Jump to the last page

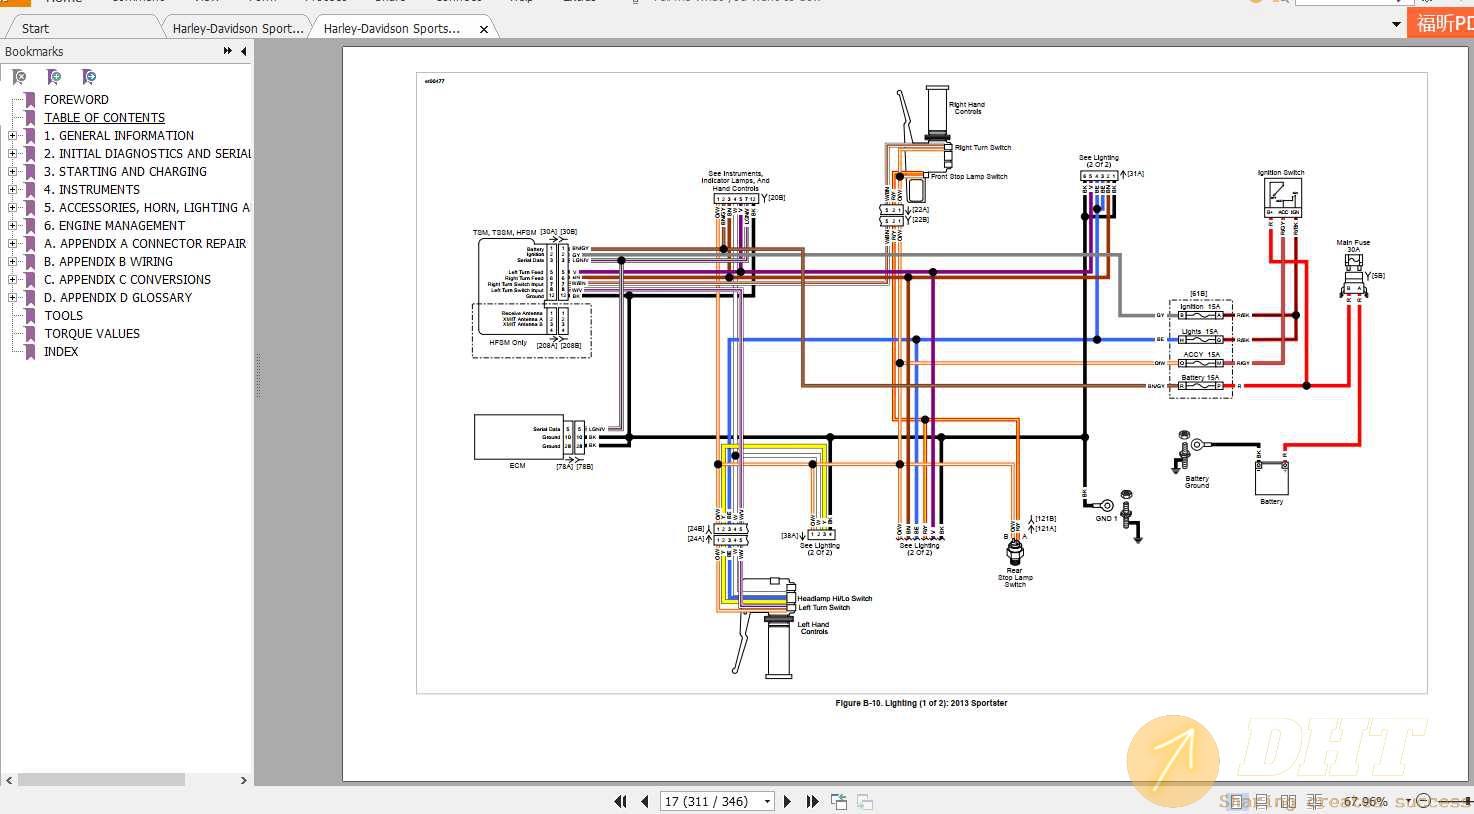point(812,801)
